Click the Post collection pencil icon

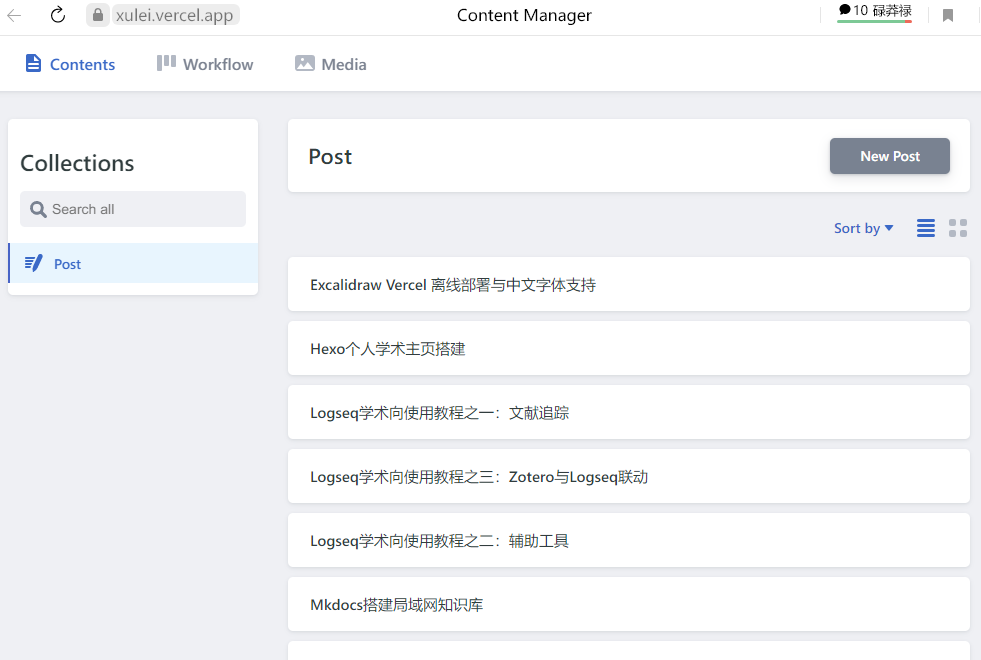(x=33, y=264)
